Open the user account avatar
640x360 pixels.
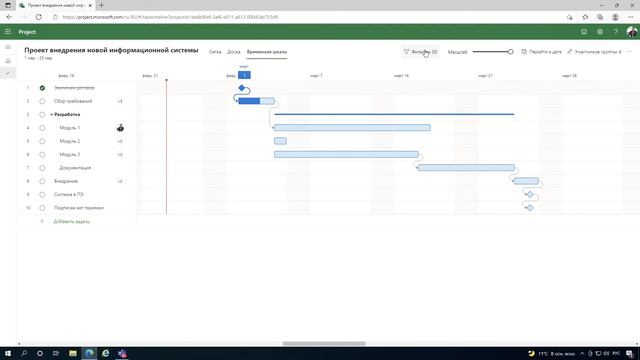pyautogui.click(x=631, y=32)
